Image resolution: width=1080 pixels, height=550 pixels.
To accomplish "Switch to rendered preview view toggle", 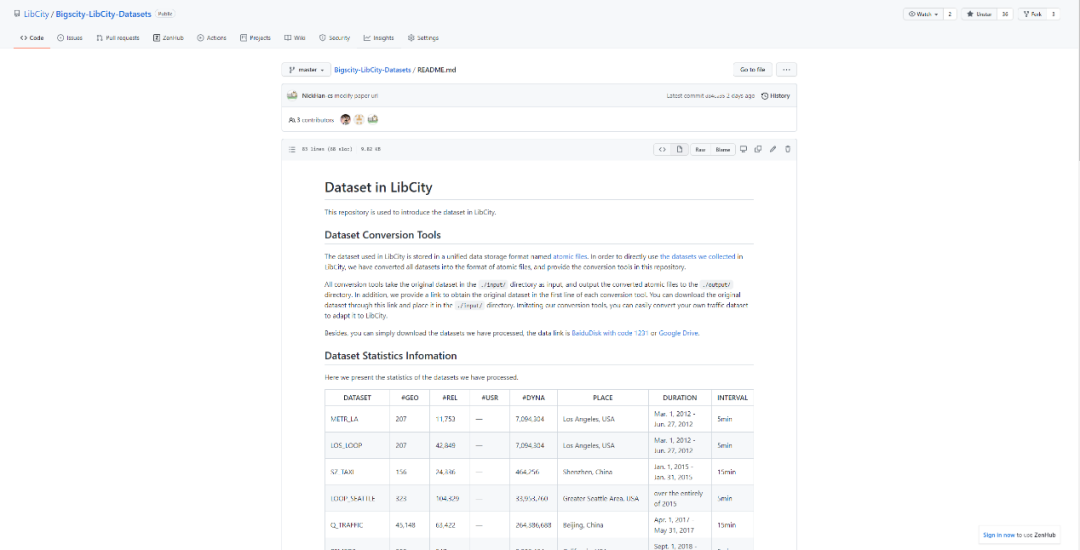I will [679, 149].
